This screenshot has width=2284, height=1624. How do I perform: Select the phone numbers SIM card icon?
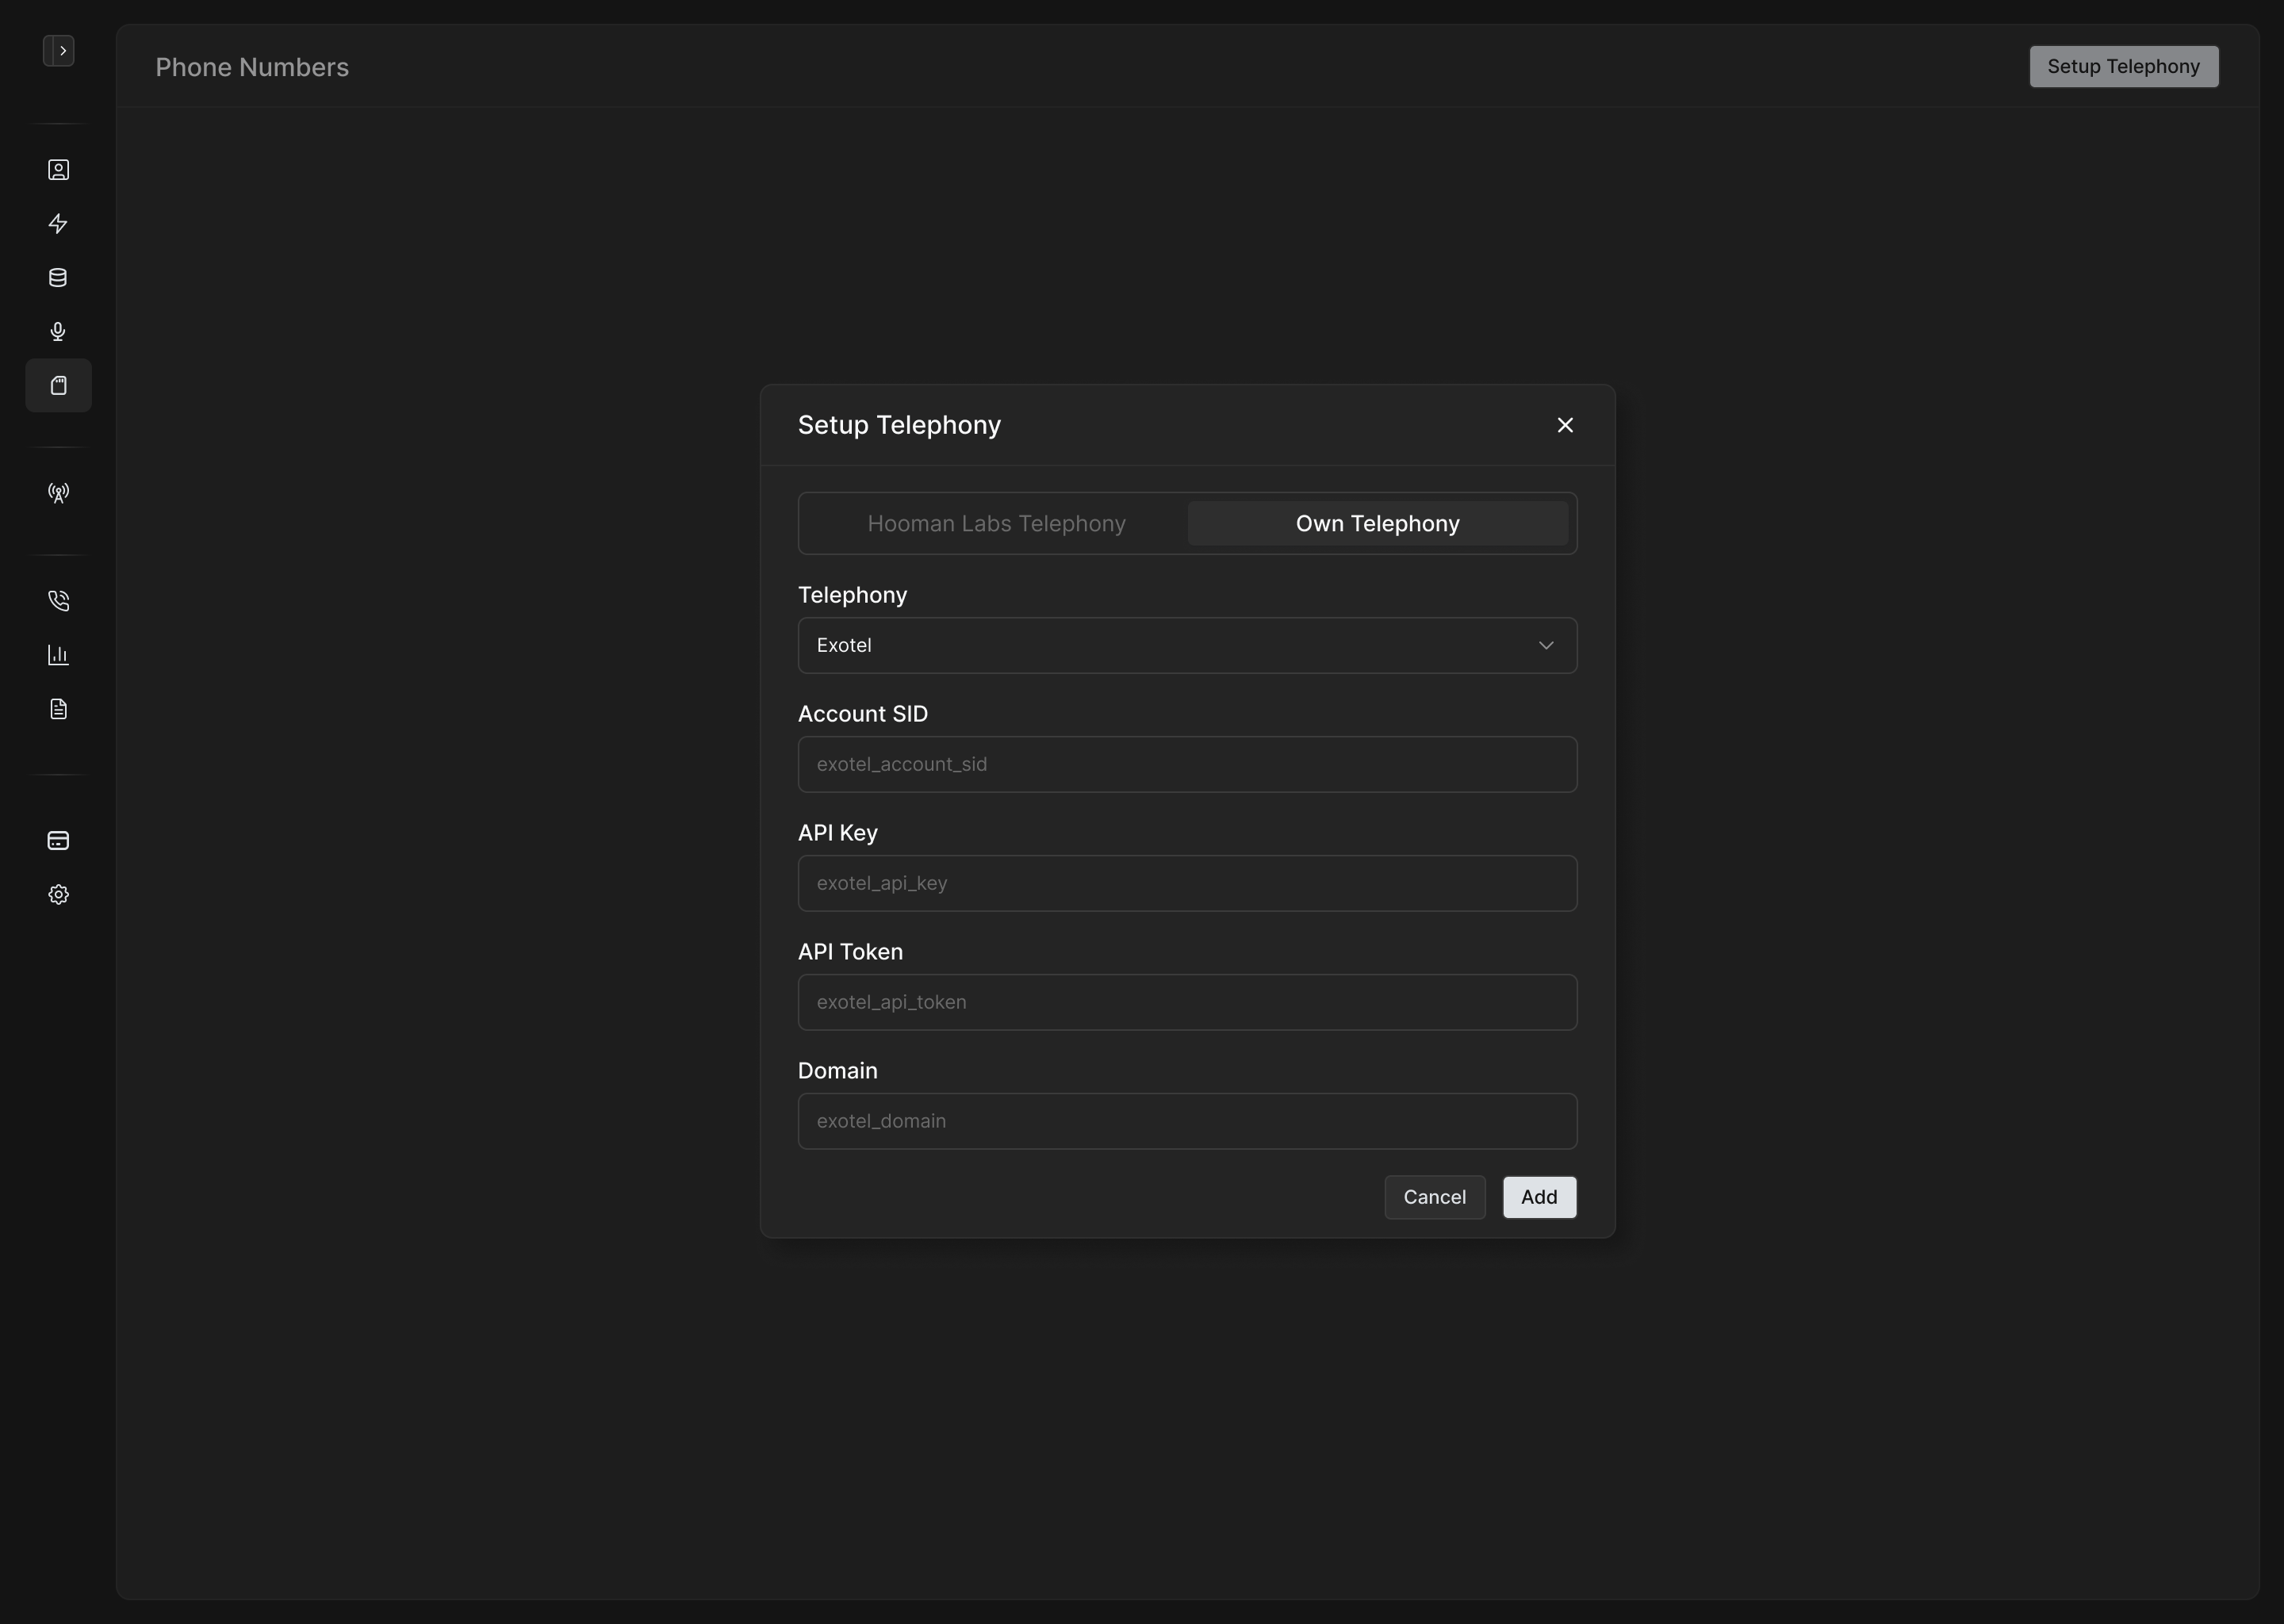click(58, 386)
